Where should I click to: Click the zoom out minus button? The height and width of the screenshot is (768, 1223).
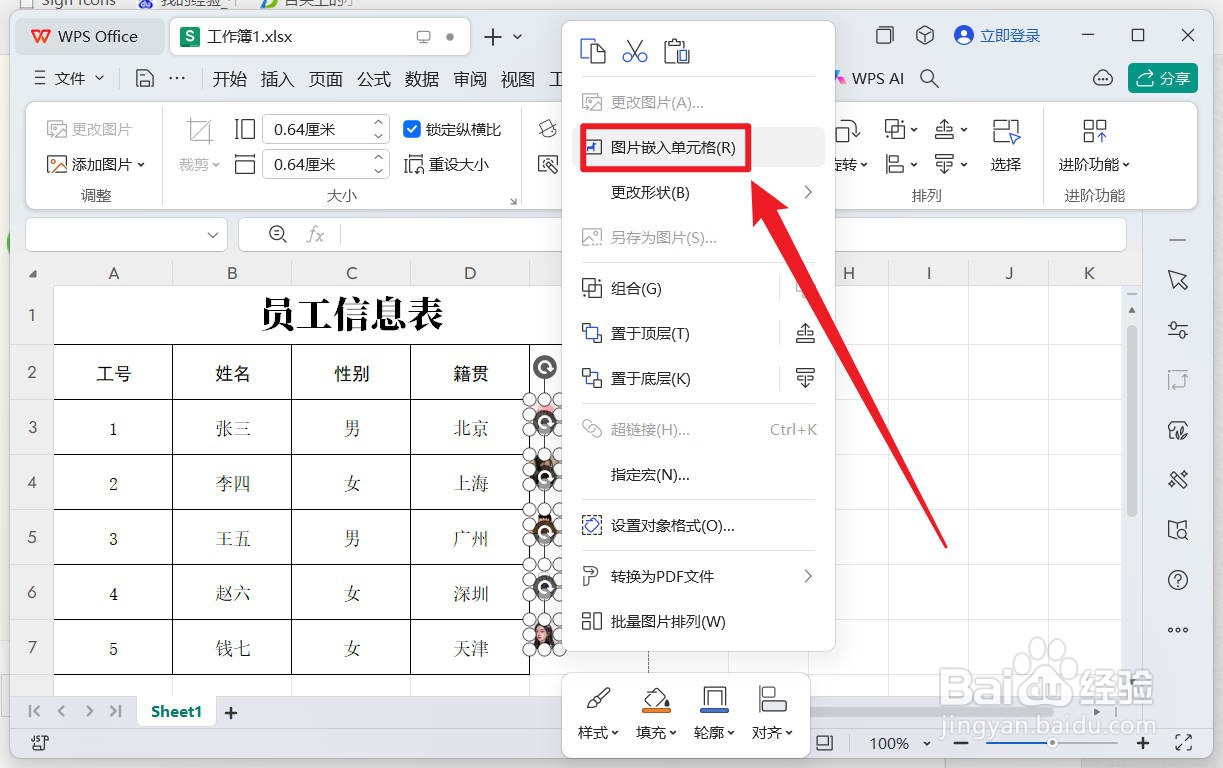961,743
